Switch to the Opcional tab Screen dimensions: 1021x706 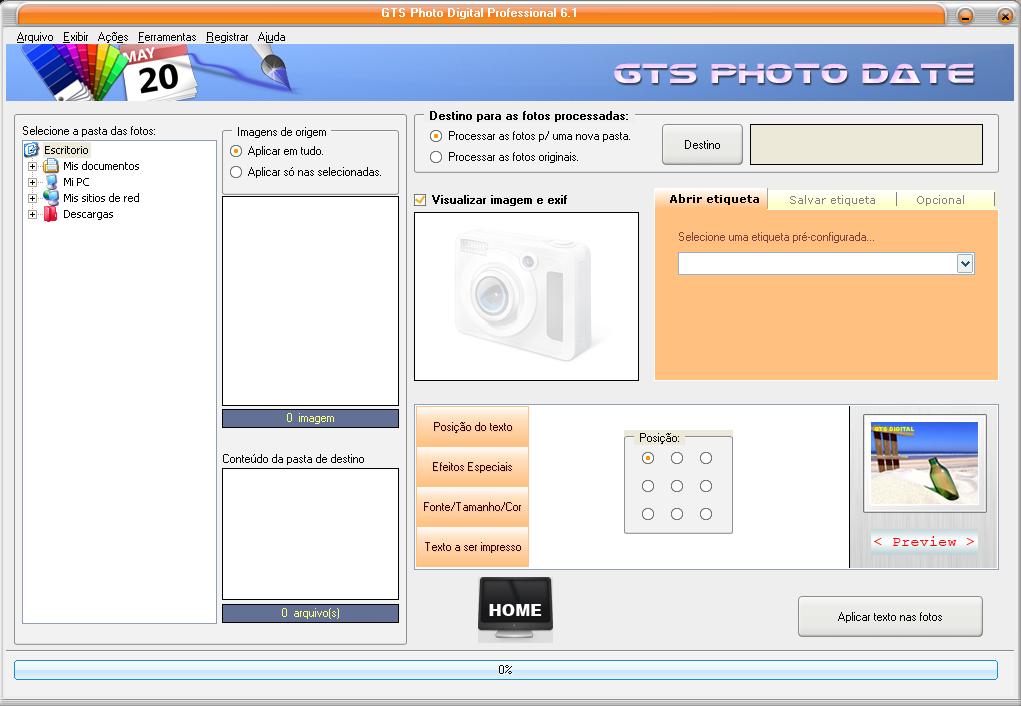940,200
